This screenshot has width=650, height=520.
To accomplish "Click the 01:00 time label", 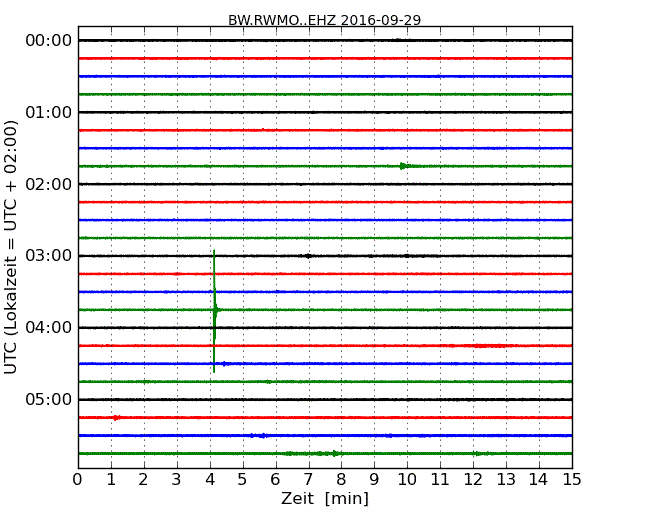I will (49, 112).
